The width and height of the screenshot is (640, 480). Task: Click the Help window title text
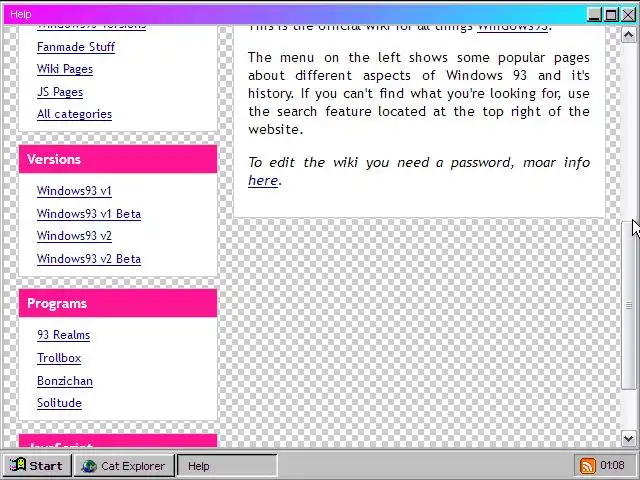click(x=20, y=14)
